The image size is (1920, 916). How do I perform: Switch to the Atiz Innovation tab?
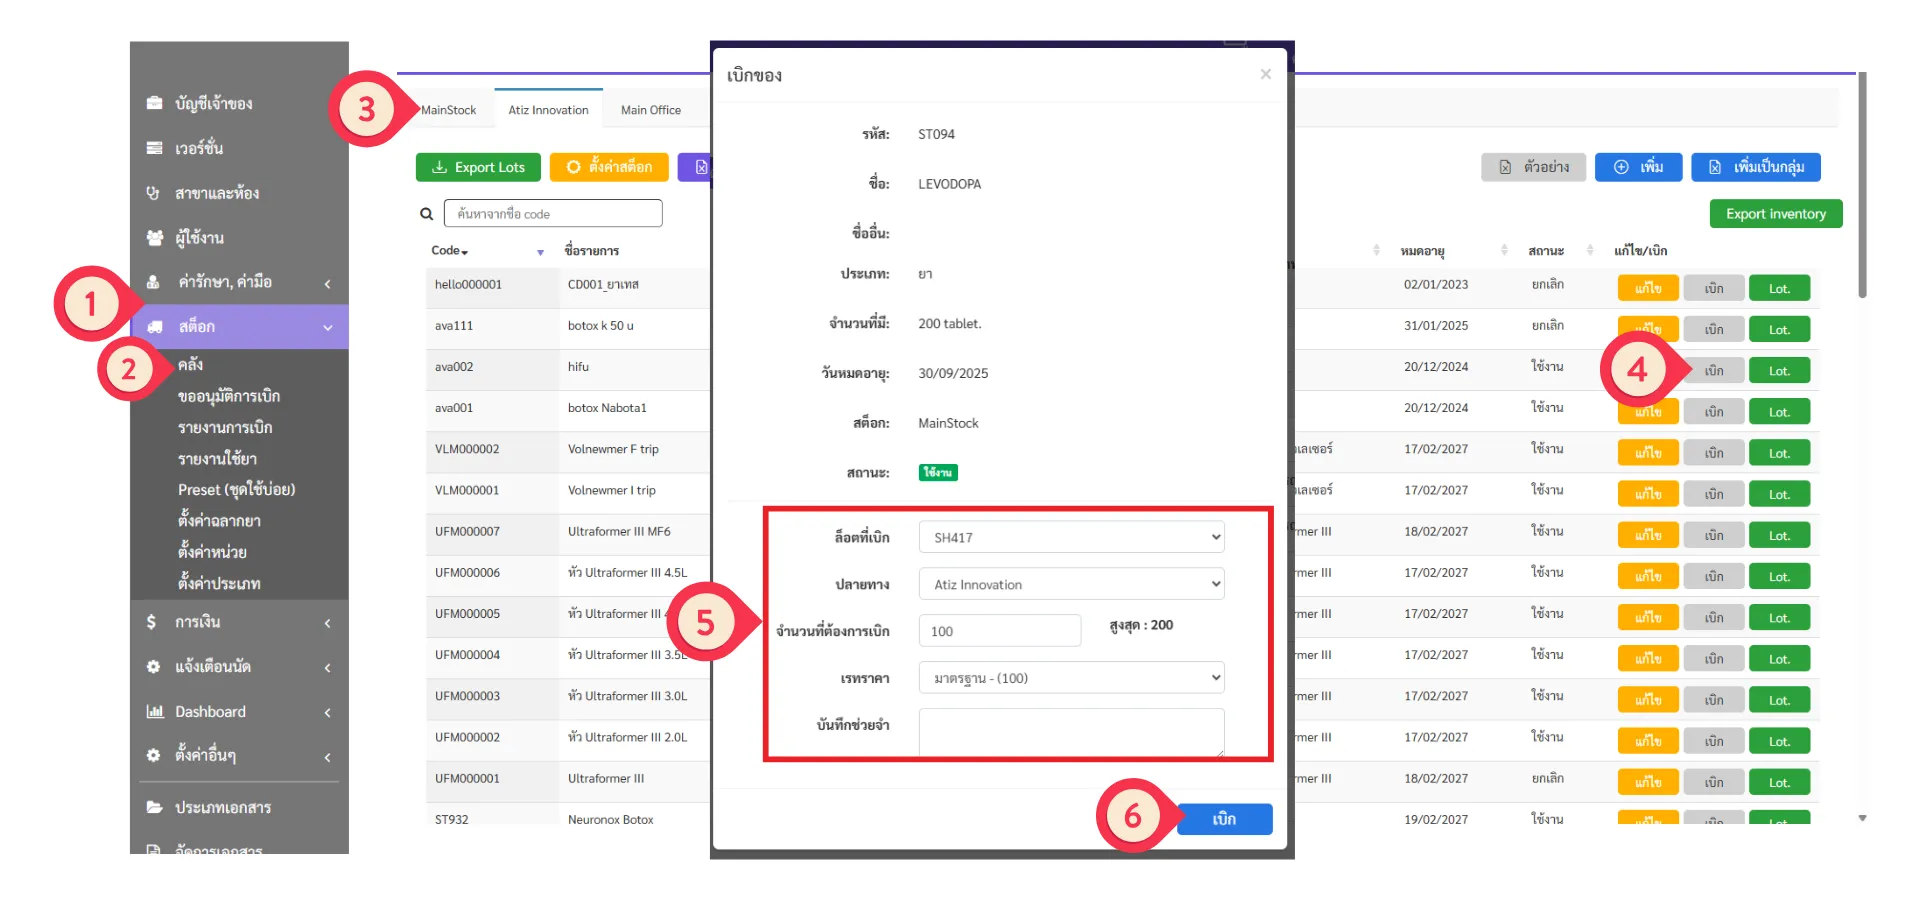548,110
